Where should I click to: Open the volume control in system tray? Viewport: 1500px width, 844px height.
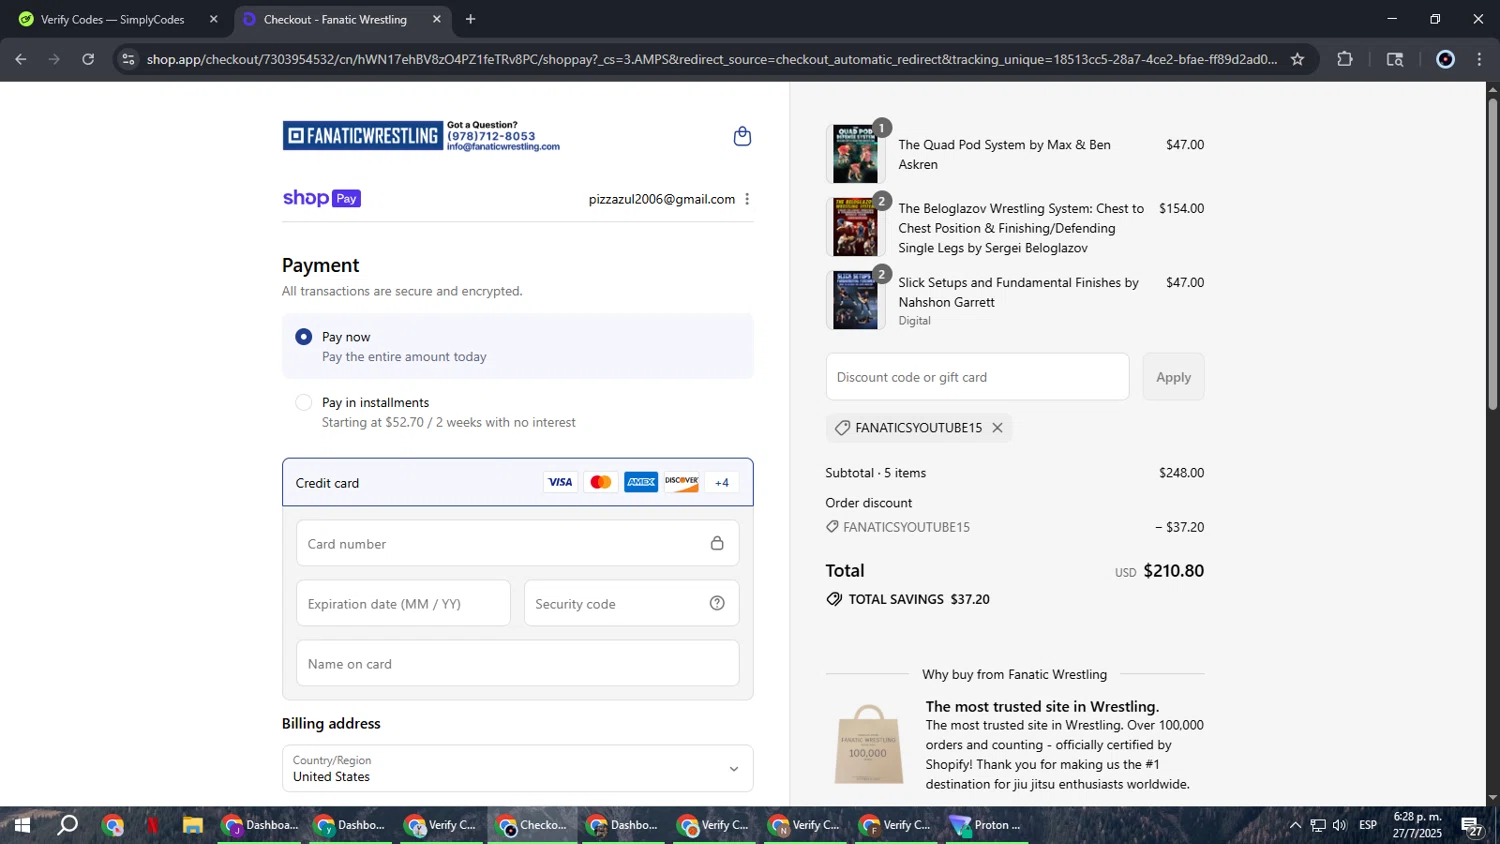point(1339,826)
